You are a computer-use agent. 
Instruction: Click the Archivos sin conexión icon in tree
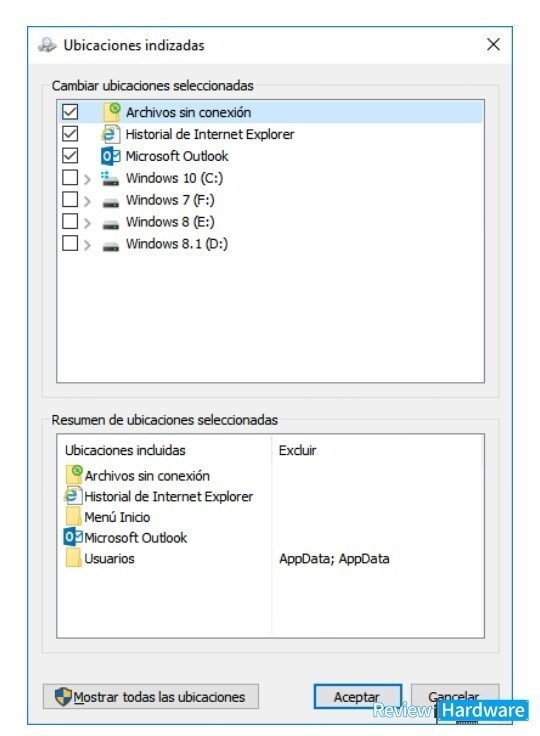click(x=111, y=112)
